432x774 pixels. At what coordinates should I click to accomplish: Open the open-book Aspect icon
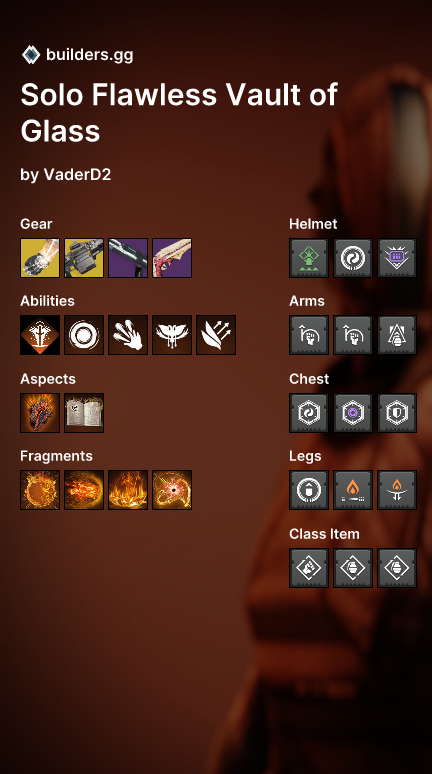(84, 413)
